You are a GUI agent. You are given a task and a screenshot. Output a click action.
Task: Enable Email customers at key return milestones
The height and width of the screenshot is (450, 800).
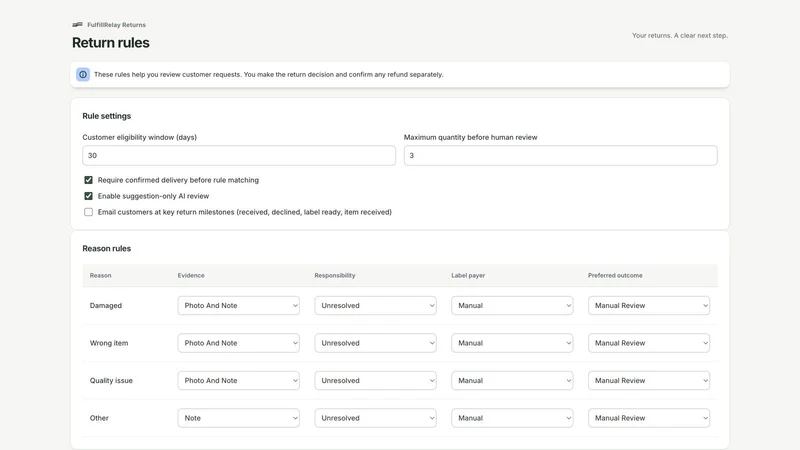click(x=88, y=212)
